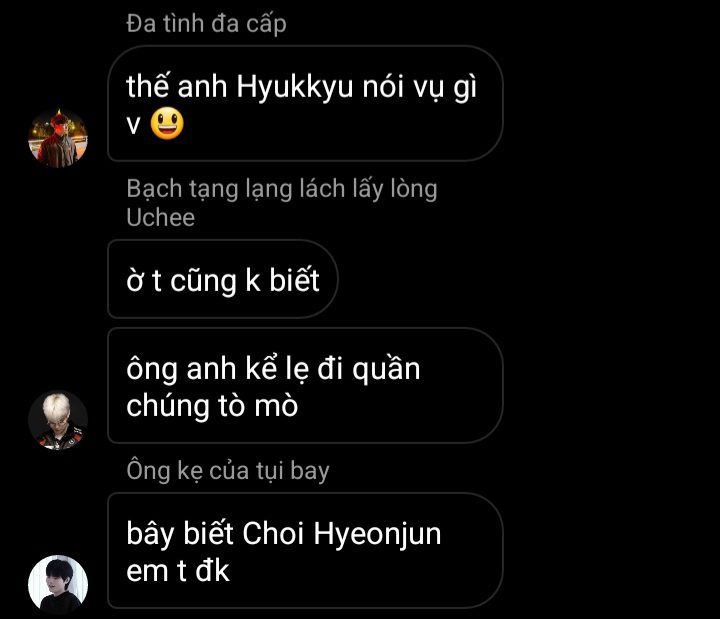Viewport: 720px width, 619px height.
Task: Click the word "Hyukkyu" in first message
Action: [x=295, y=87]
